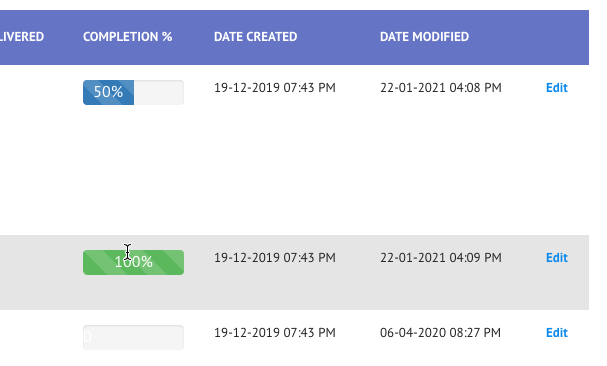
Task: Click the 22-01-2021 04:09 PM modified date
Action: [441, 258]
